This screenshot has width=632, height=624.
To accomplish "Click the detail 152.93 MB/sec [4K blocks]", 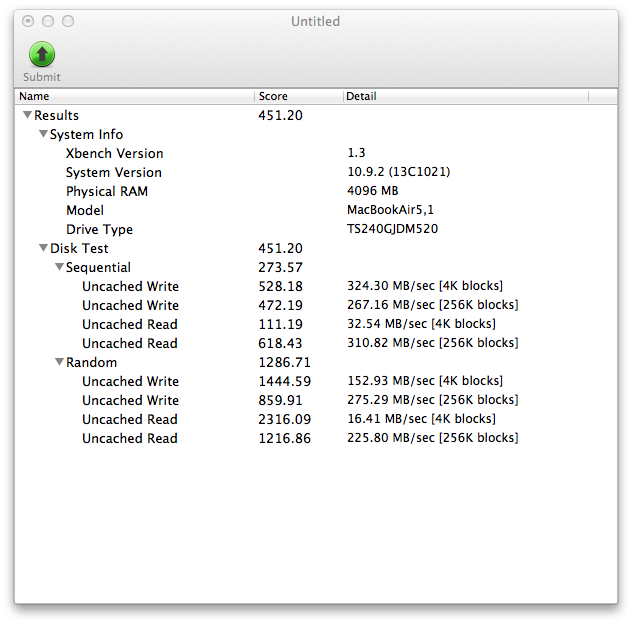I will (425, 381).
